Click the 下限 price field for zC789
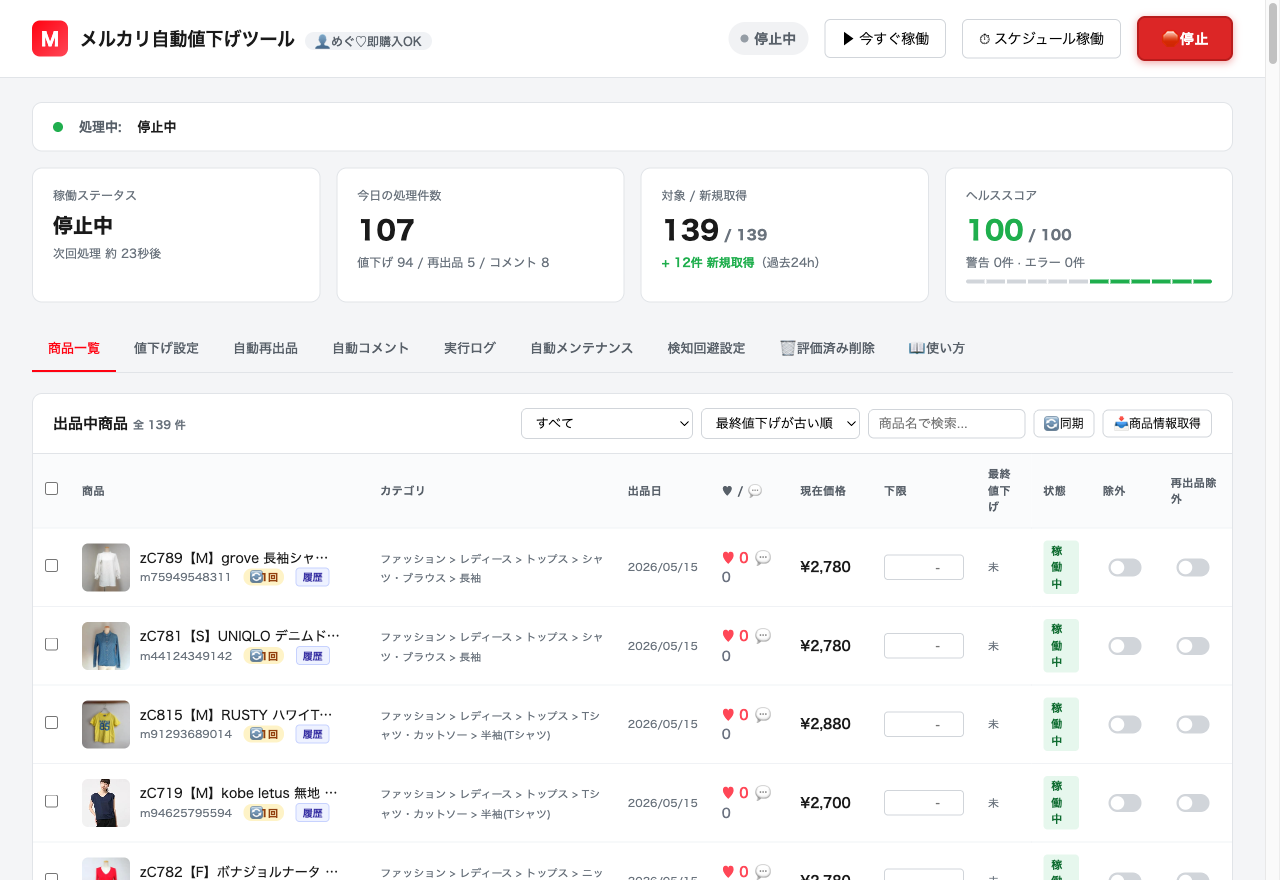 point(924,568)
